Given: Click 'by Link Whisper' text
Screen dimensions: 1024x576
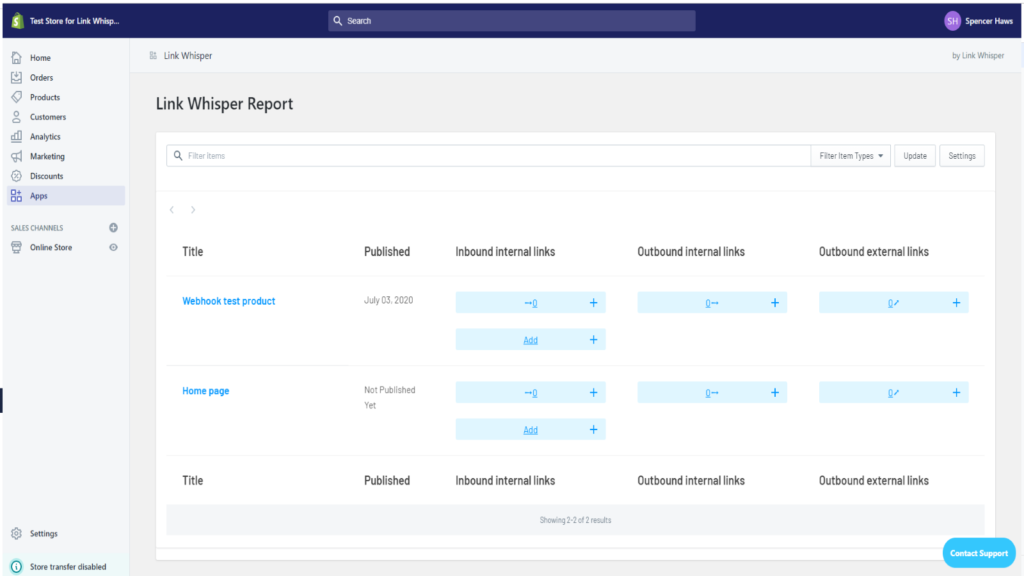Looking at the screenshot, I should (x=978, y=56).
